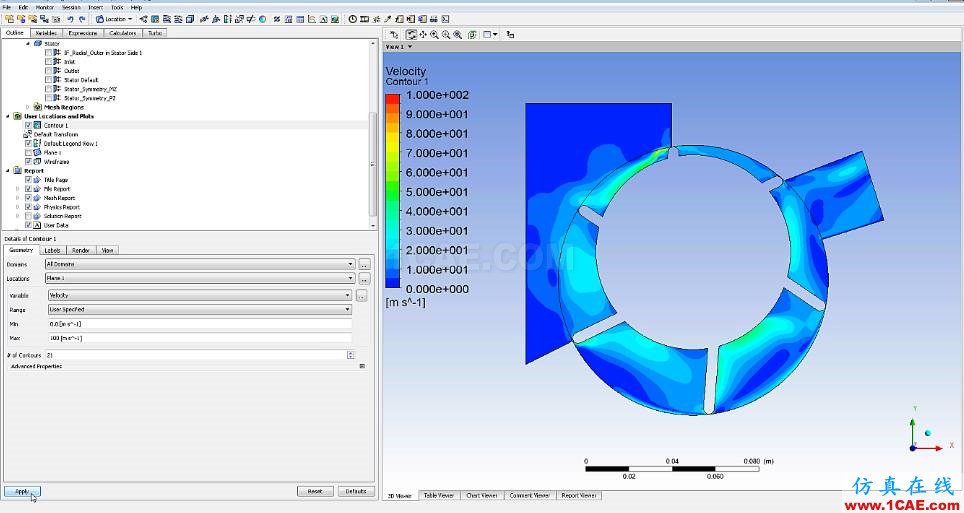Choose the viewer Select arrow tool
The width and height of the screenshot is (964, 513).
click(394, 35)
